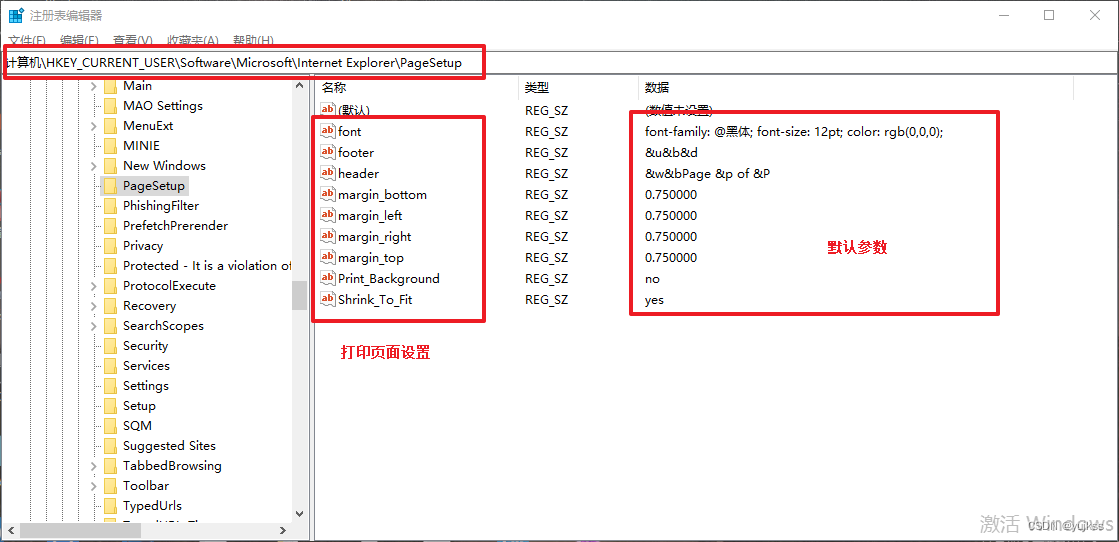Expand the Main registry key
The height and width of the screenshot is (542, 1119).
pyautogui.click(x=93, y=86)
